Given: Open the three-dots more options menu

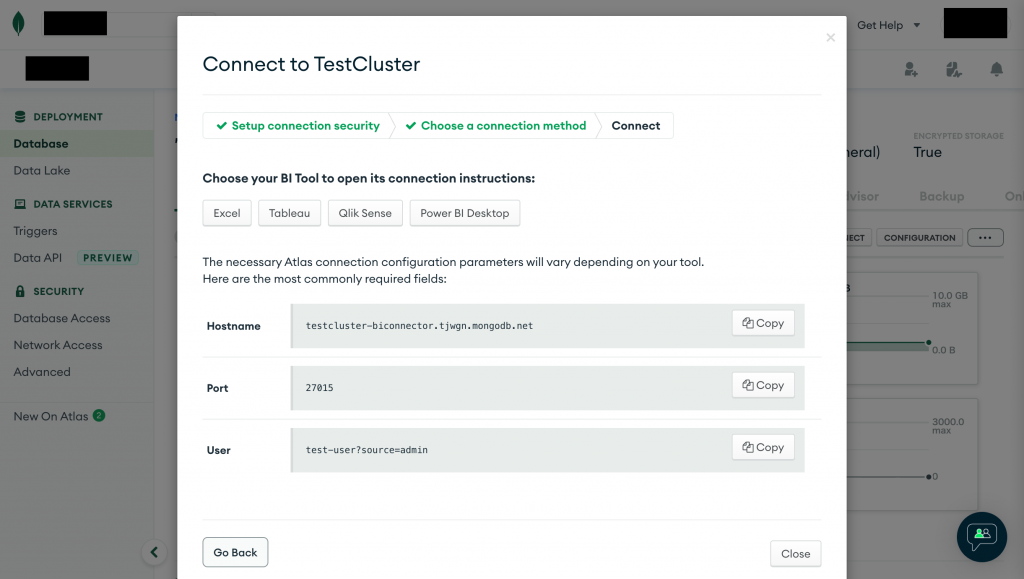Looking at the screenshot, I should point(985,238).
